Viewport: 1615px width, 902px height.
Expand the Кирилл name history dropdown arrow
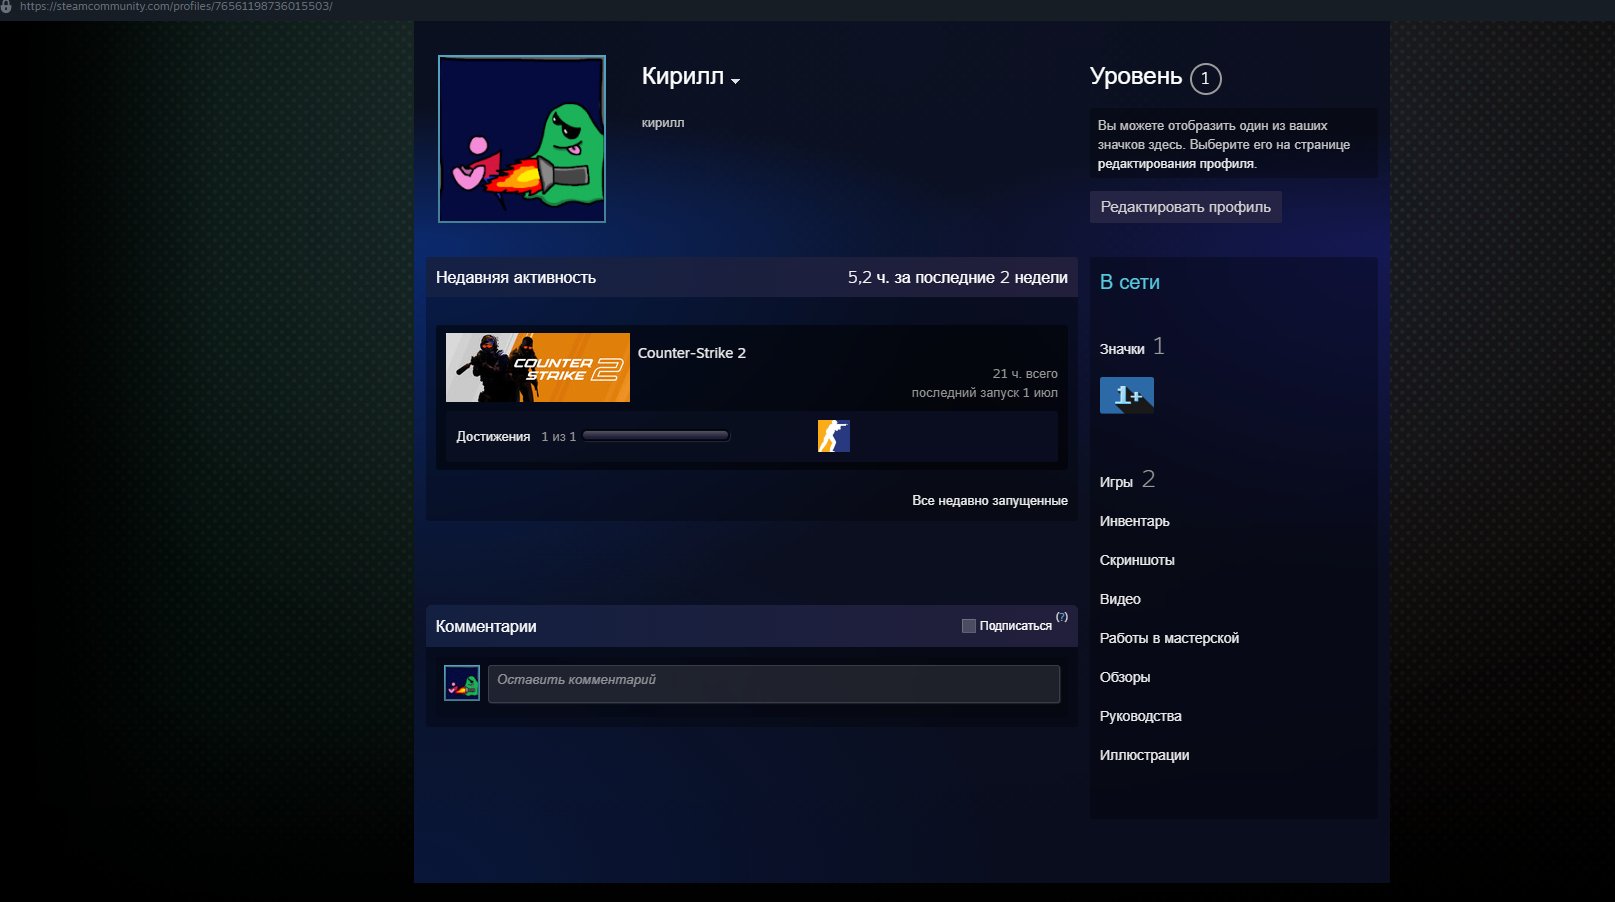[735, 81]
